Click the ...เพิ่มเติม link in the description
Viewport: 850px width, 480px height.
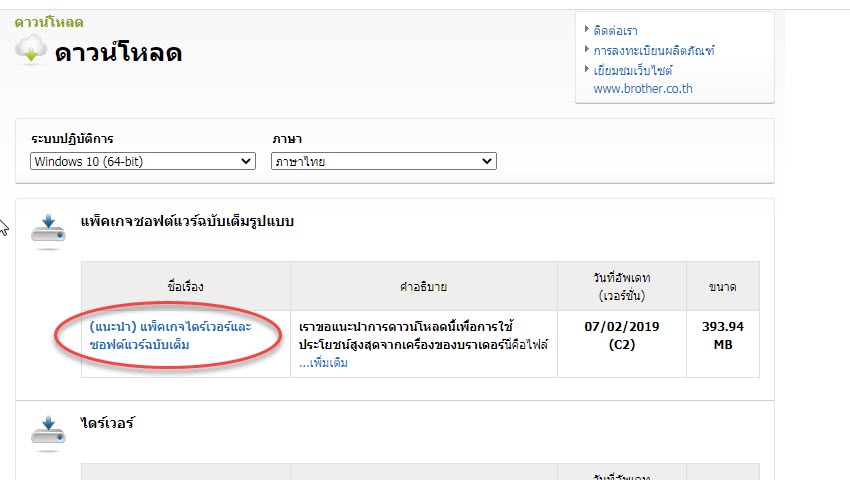323,363
